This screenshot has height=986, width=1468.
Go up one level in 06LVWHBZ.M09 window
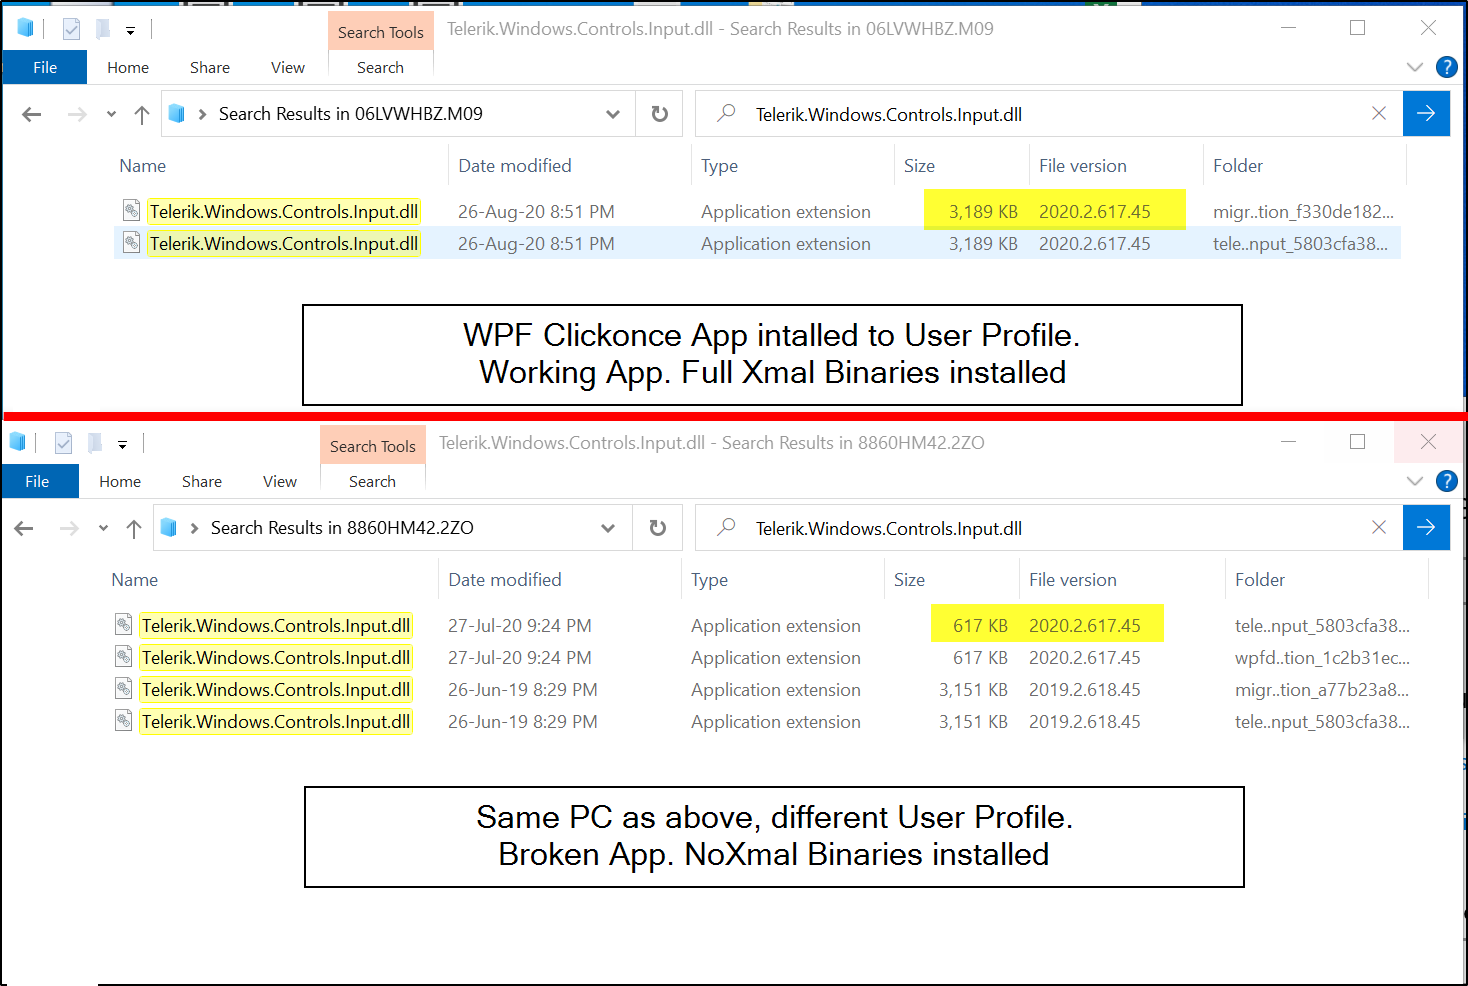click(x=142, y=114)
